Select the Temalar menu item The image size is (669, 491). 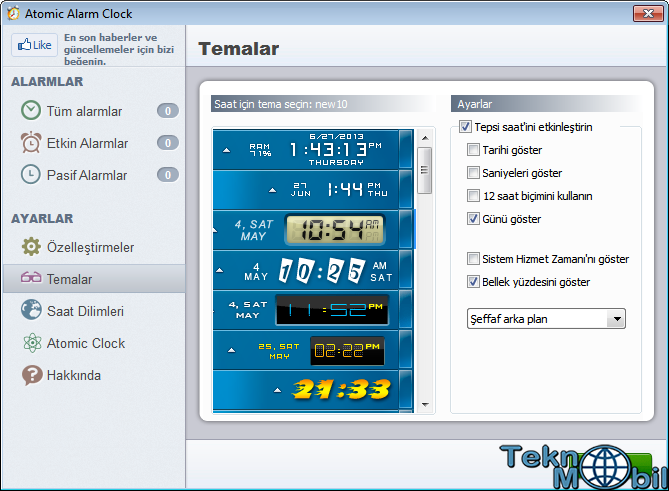click(94, 279)
